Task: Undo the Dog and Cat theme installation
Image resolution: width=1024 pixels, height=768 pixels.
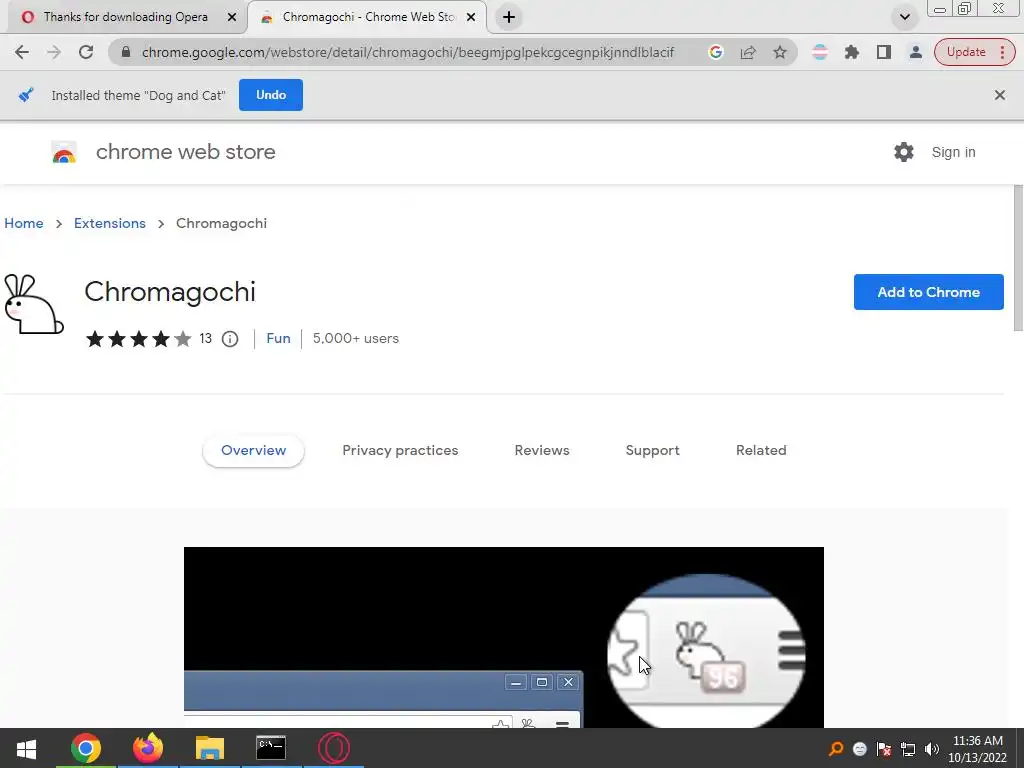Action: coord(270,95)
